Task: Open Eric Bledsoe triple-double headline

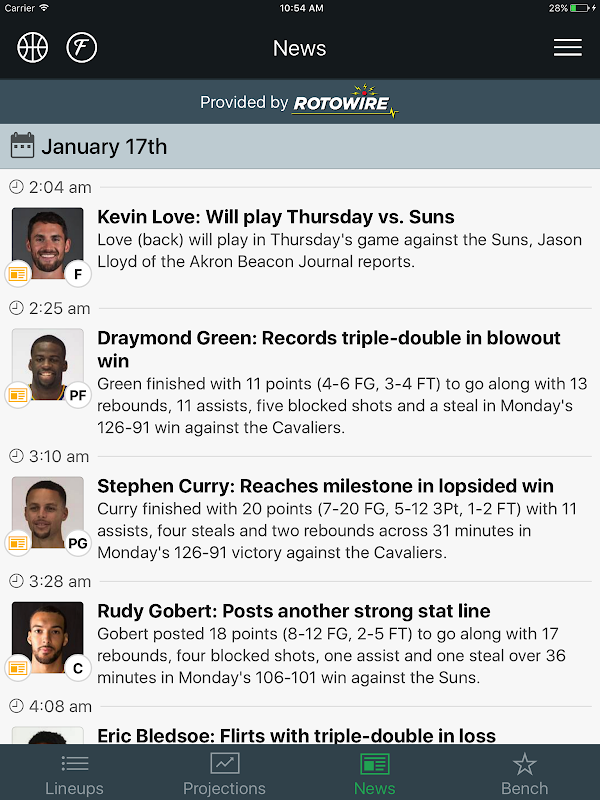Action: [296, 736]
